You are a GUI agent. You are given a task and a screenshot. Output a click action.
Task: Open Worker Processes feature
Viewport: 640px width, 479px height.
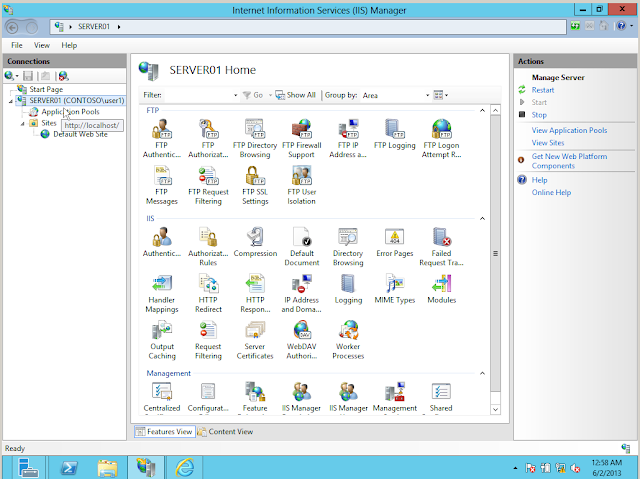(348, 340)
